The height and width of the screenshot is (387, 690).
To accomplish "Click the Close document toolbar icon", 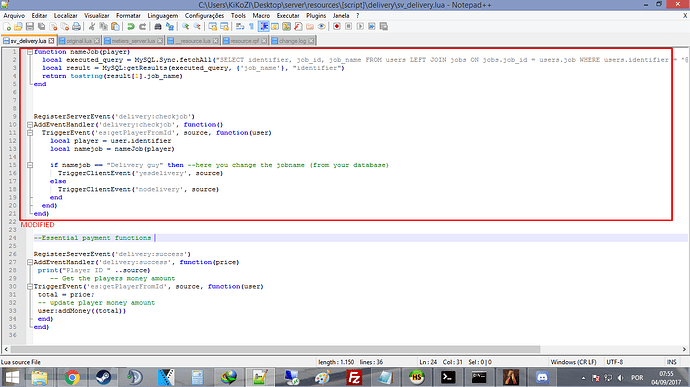I will click(53, 26).
